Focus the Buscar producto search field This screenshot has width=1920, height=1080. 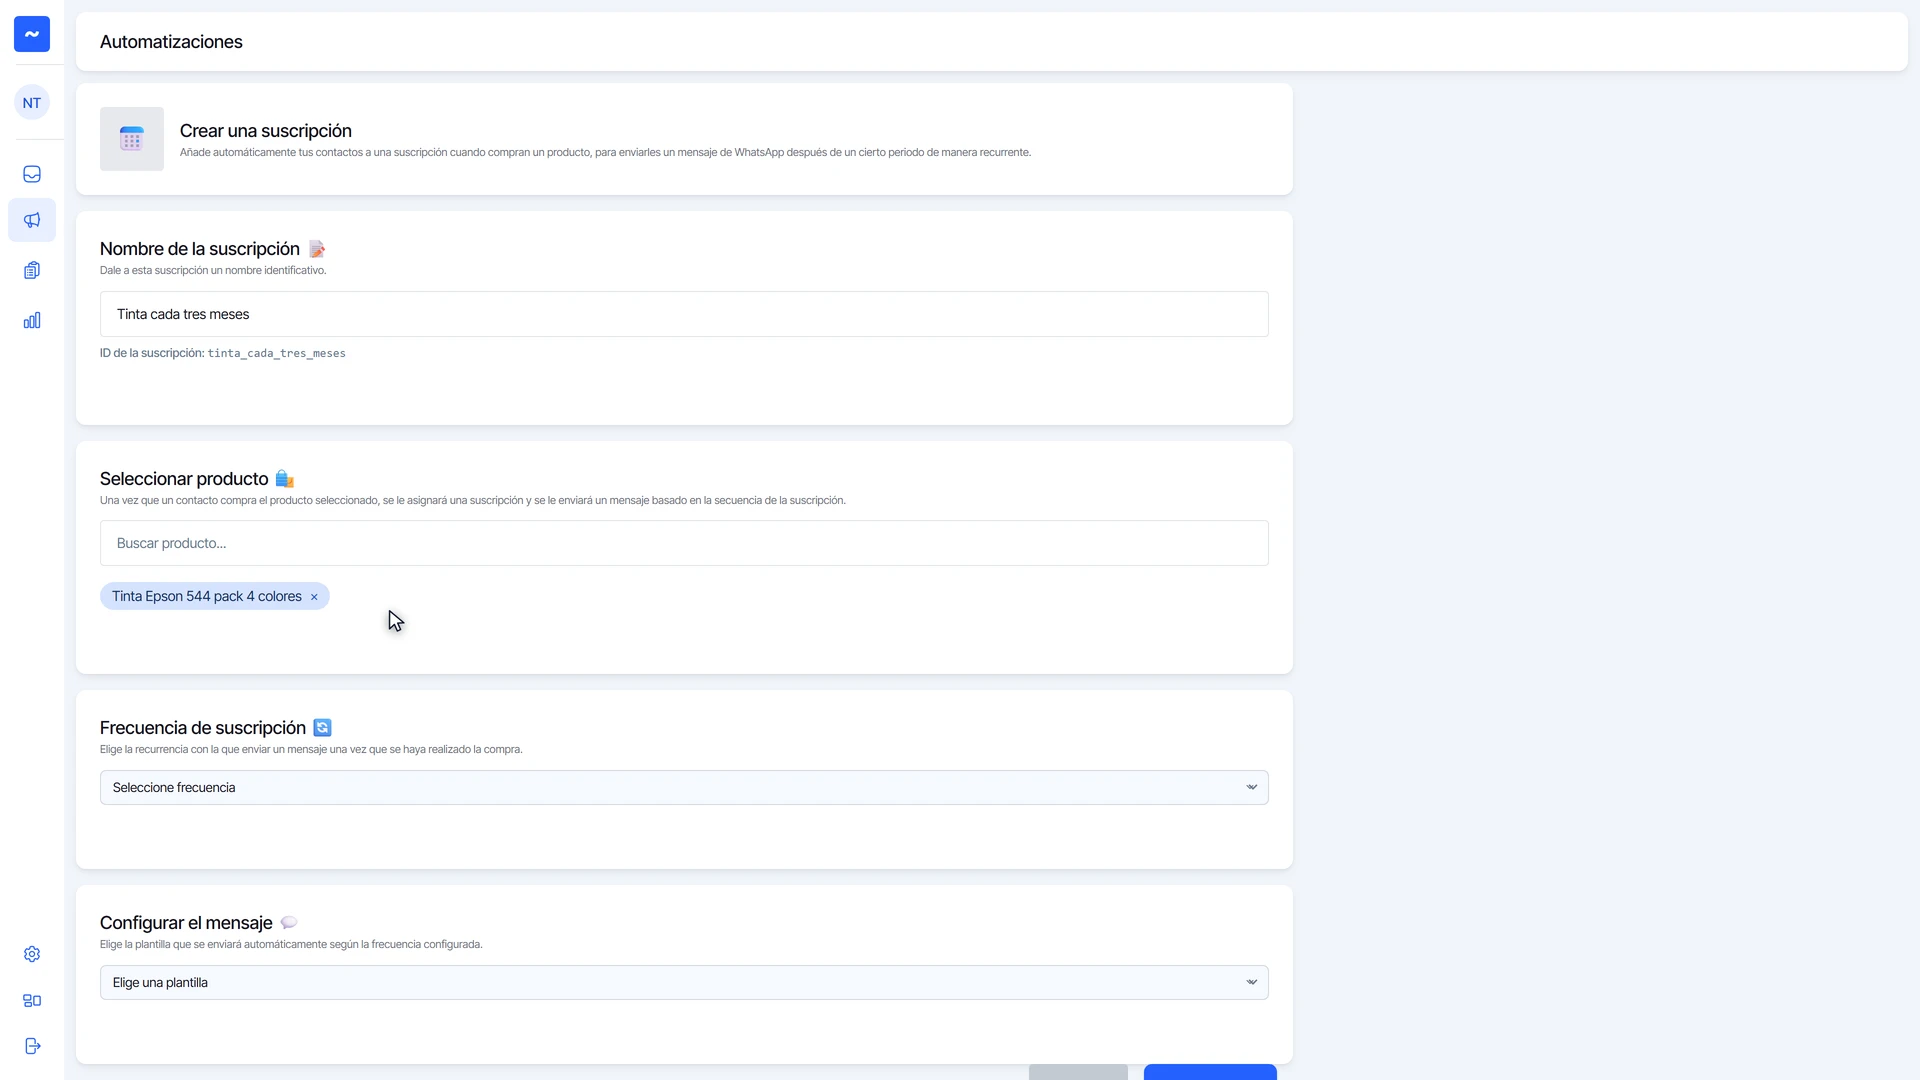(684, 543)
